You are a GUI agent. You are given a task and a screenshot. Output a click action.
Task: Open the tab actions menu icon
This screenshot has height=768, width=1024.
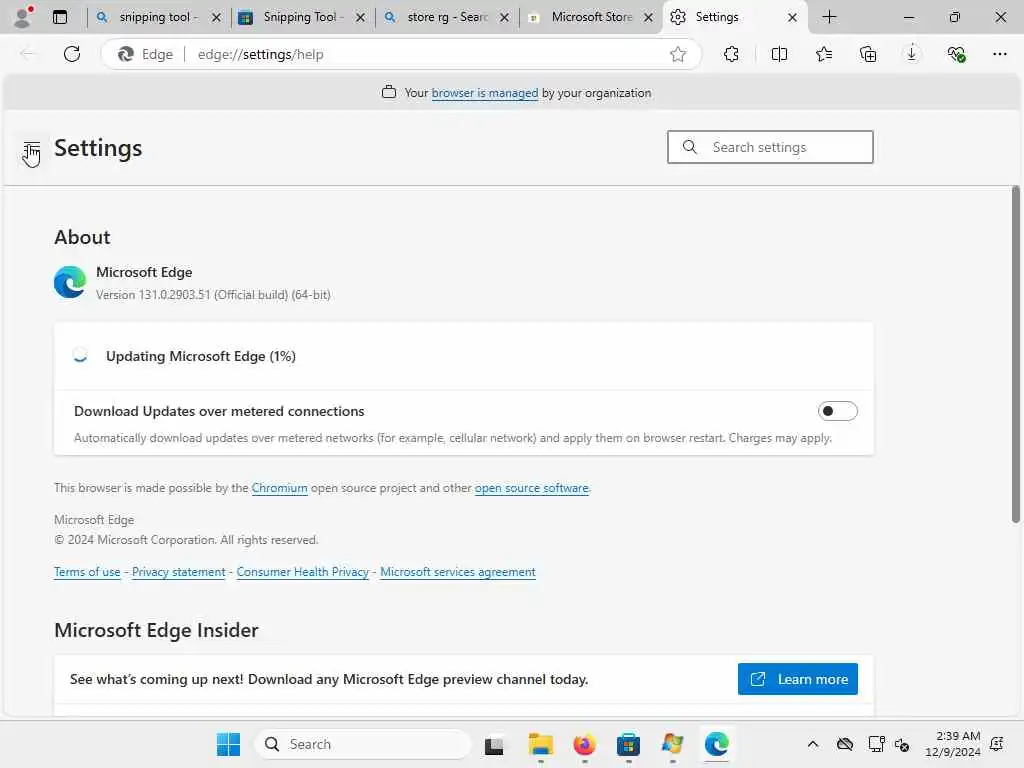click(x=60, y=17)
